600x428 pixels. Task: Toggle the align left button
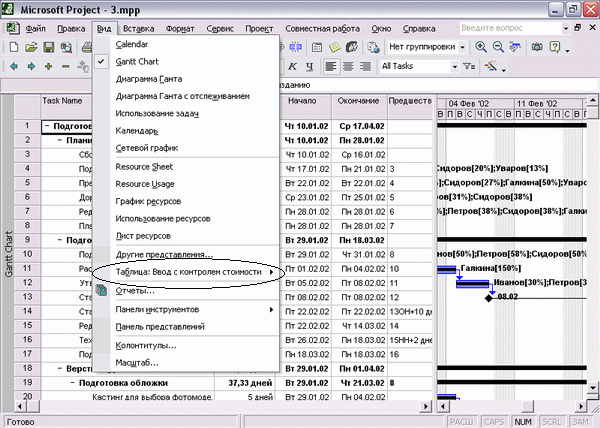[331, 67]
